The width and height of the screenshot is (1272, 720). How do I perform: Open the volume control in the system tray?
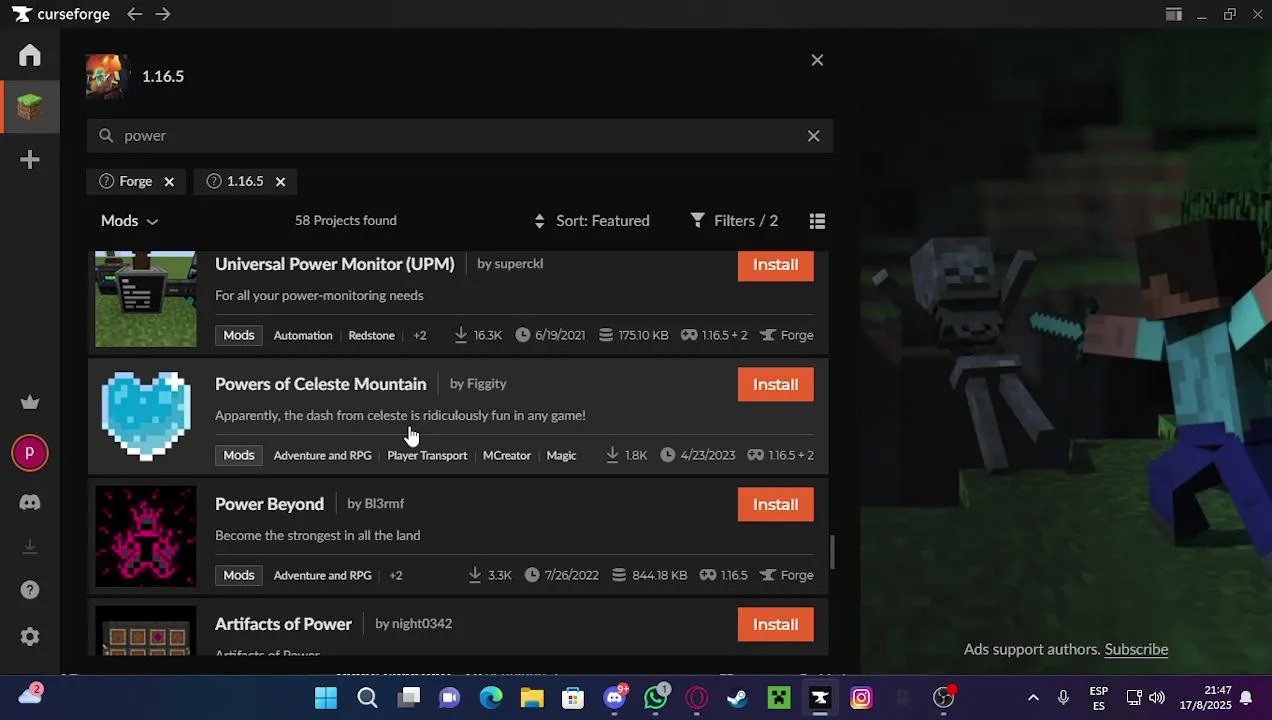pos(1157,698)
